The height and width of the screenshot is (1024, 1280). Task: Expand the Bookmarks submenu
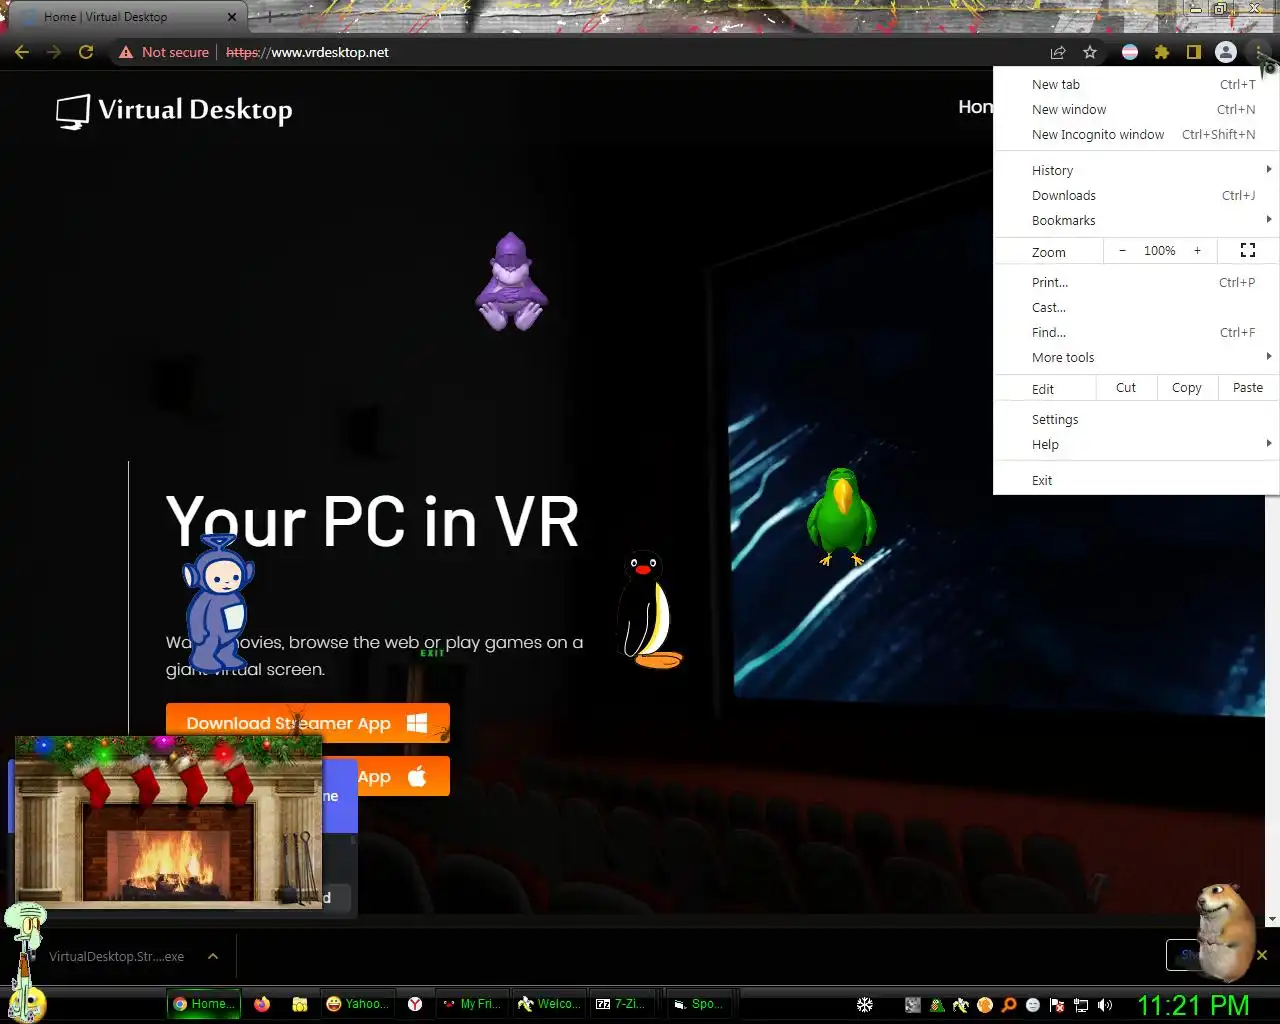(1137, 221)
